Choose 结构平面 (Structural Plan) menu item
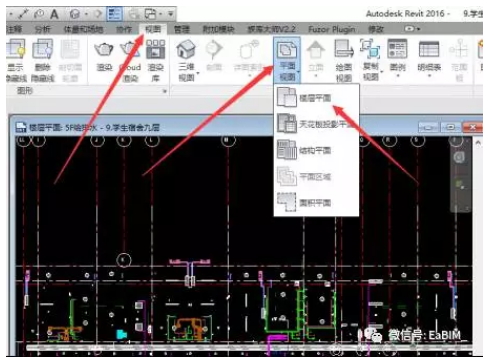 [x=316, y=150]
